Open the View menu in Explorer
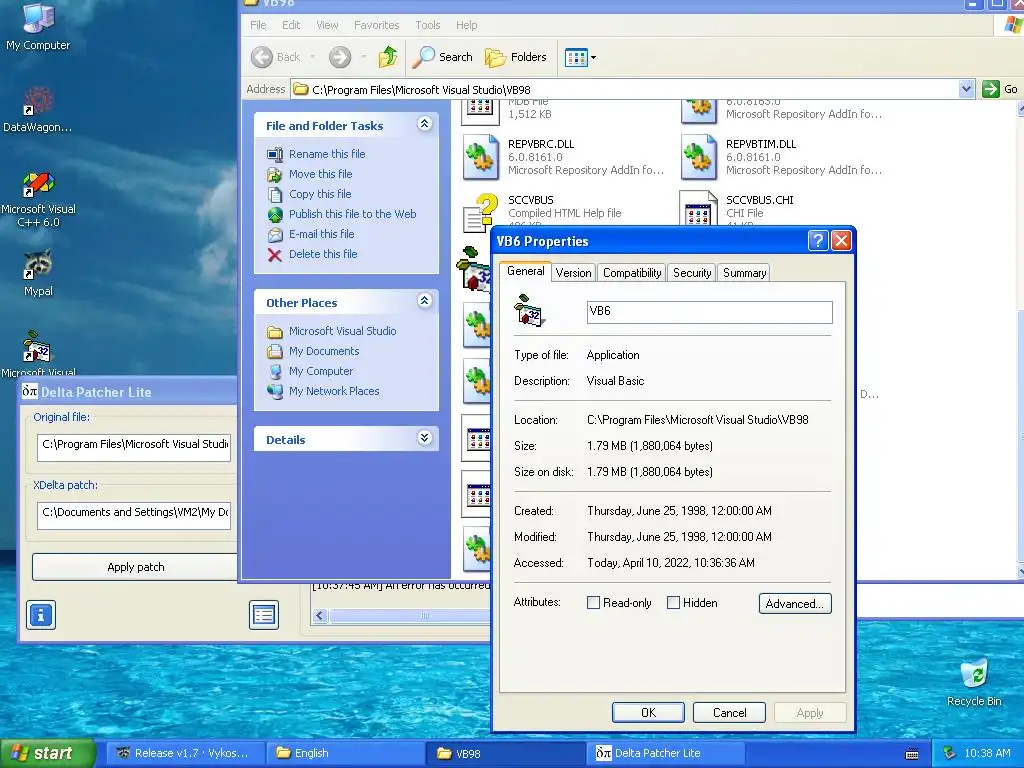1024x768 pixels. pos(327,25)
